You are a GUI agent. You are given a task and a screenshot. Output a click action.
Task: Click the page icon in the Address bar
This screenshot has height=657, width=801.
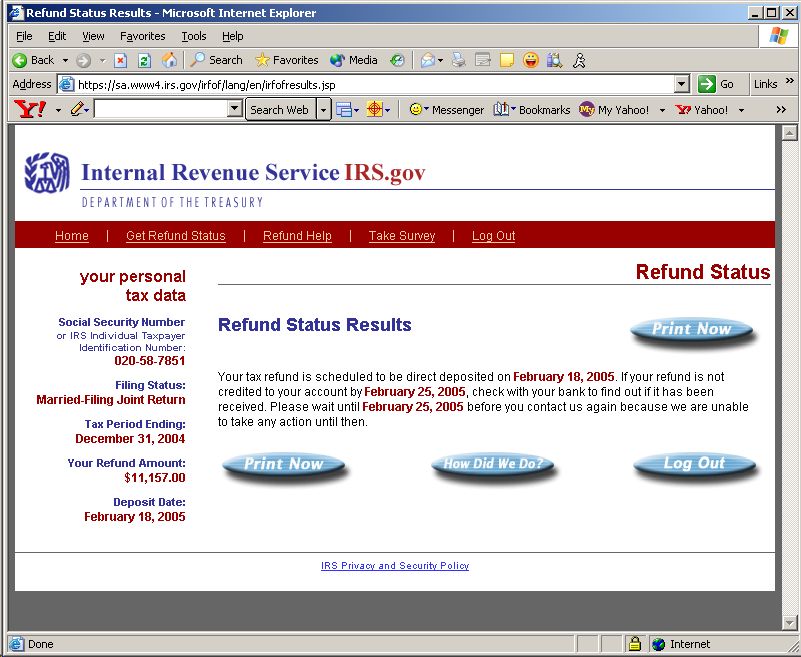(x=66, y=84)
